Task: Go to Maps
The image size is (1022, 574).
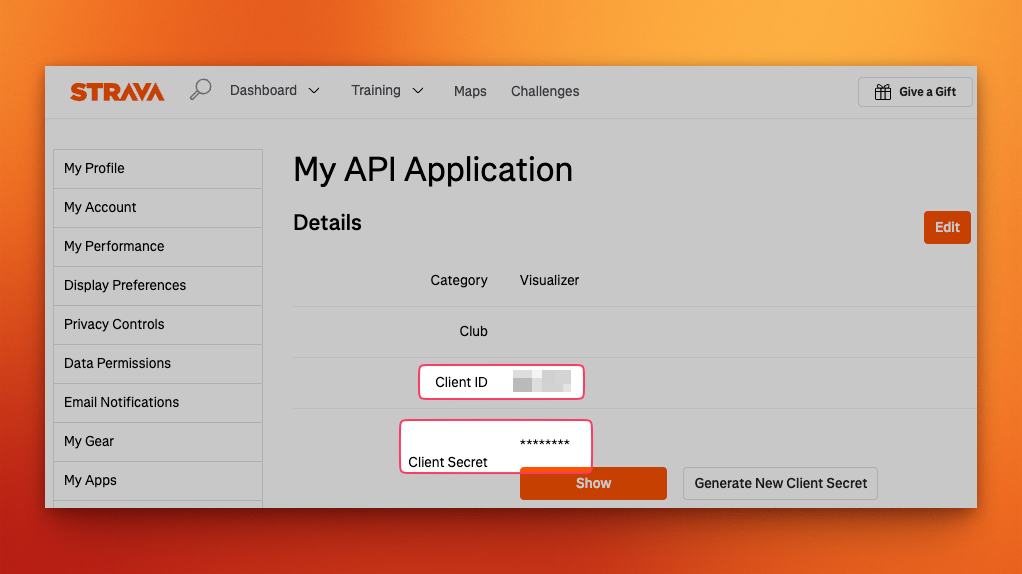Action: click(470, 91)
